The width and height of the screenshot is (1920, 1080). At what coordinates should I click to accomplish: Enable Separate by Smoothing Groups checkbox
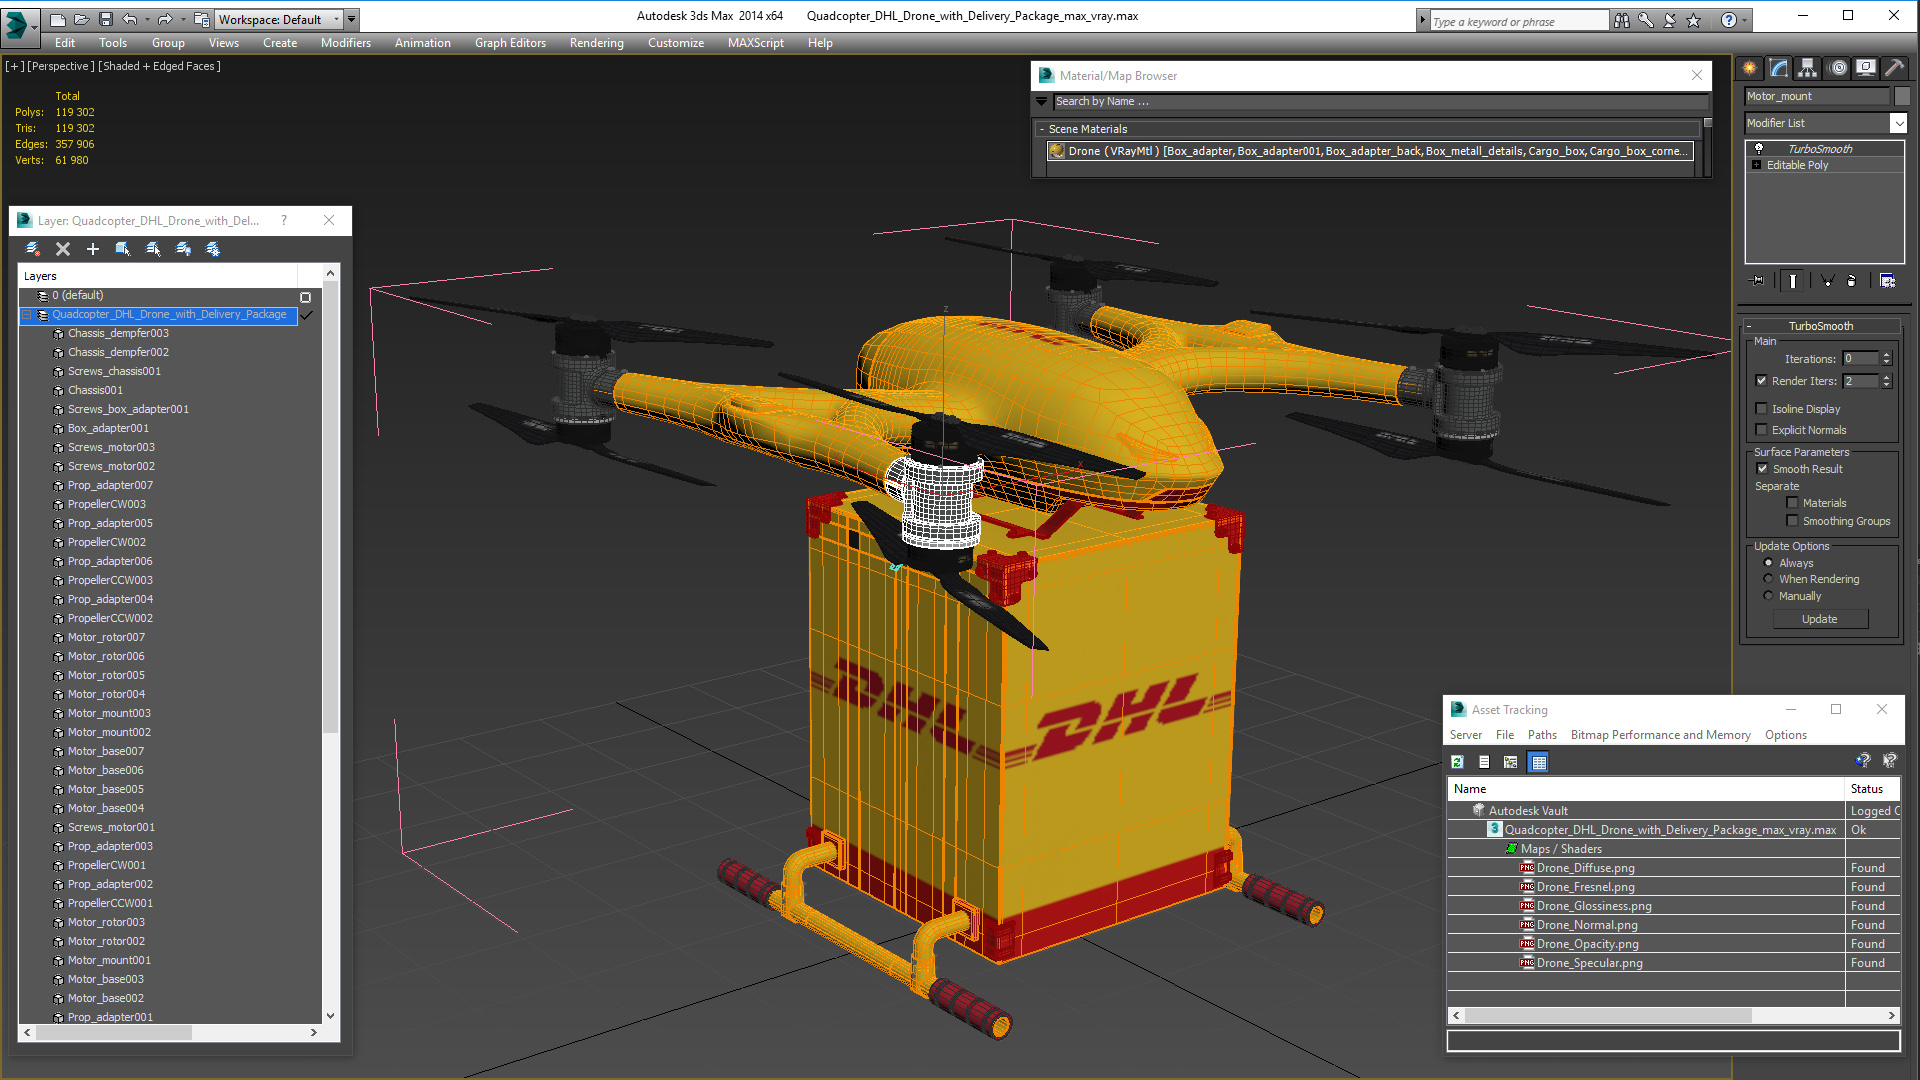(x=1792, y=521)
